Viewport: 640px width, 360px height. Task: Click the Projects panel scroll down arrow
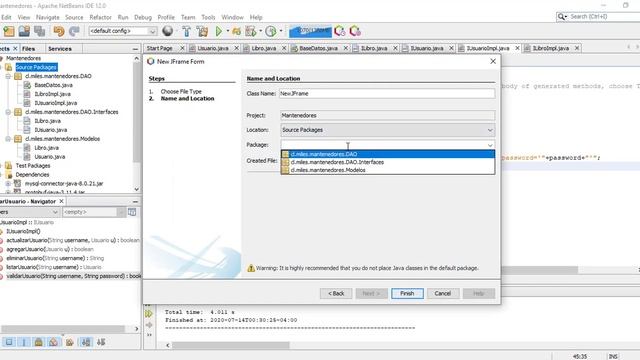136,189
